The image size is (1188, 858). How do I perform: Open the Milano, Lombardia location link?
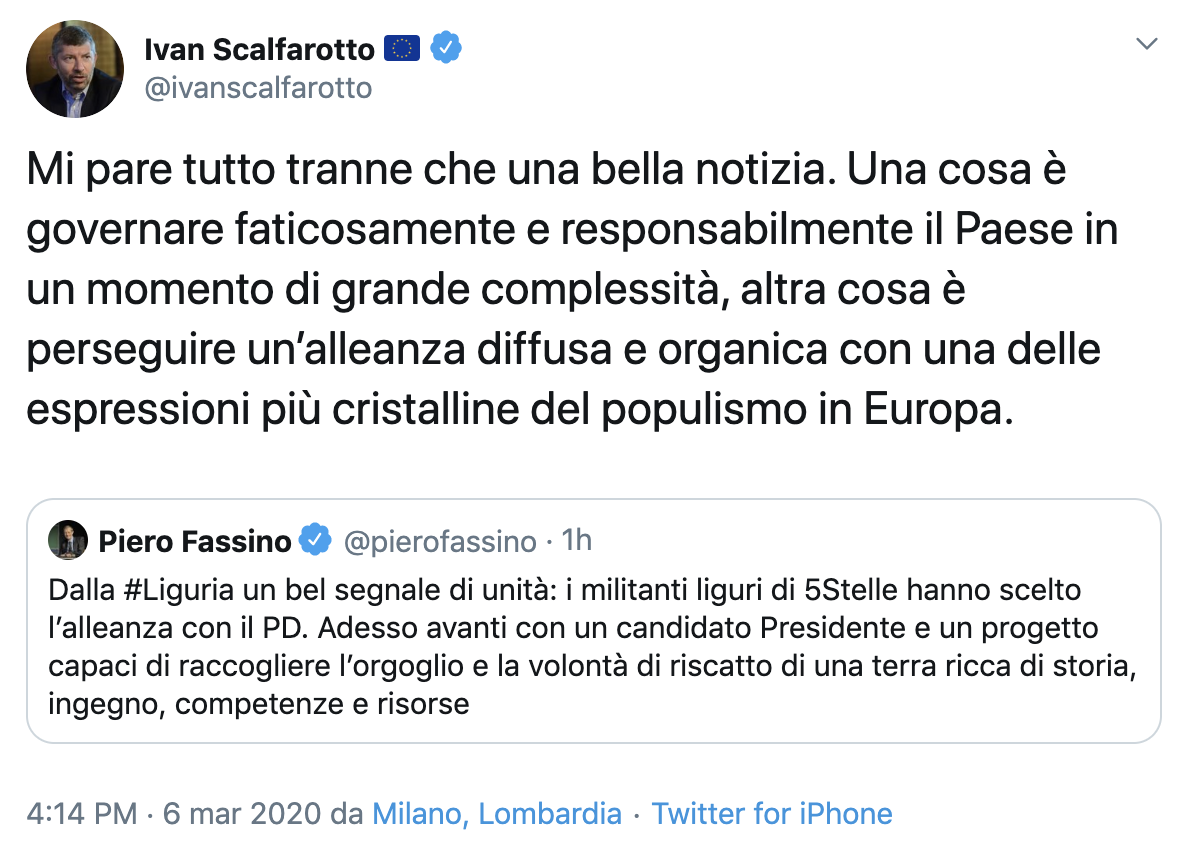point(497,814)
